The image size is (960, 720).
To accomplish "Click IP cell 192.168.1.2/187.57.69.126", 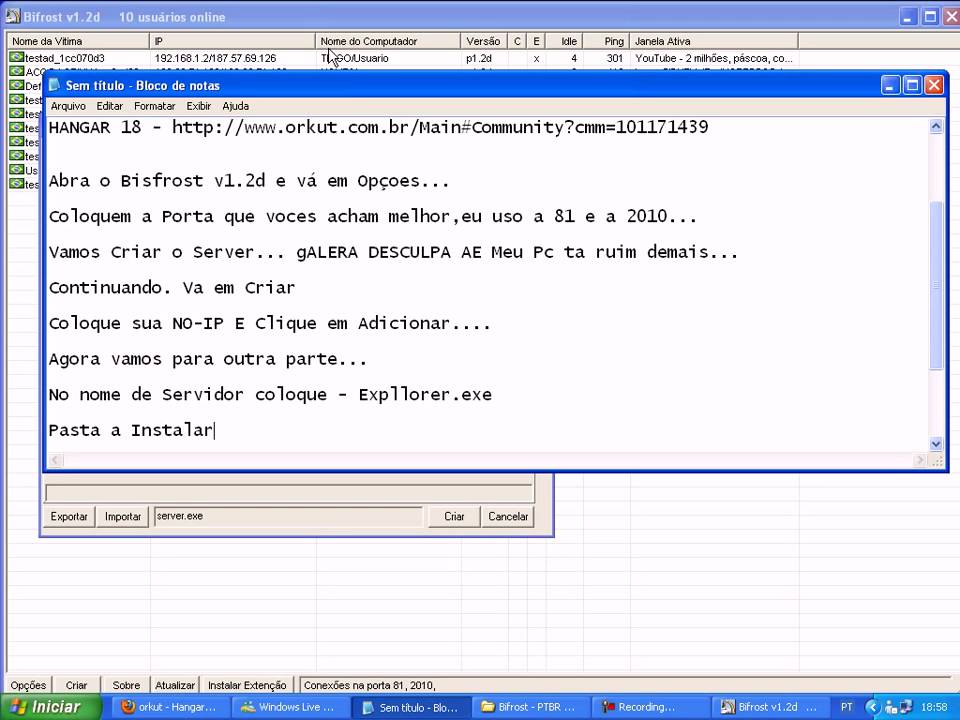I will tap(216, 58).
